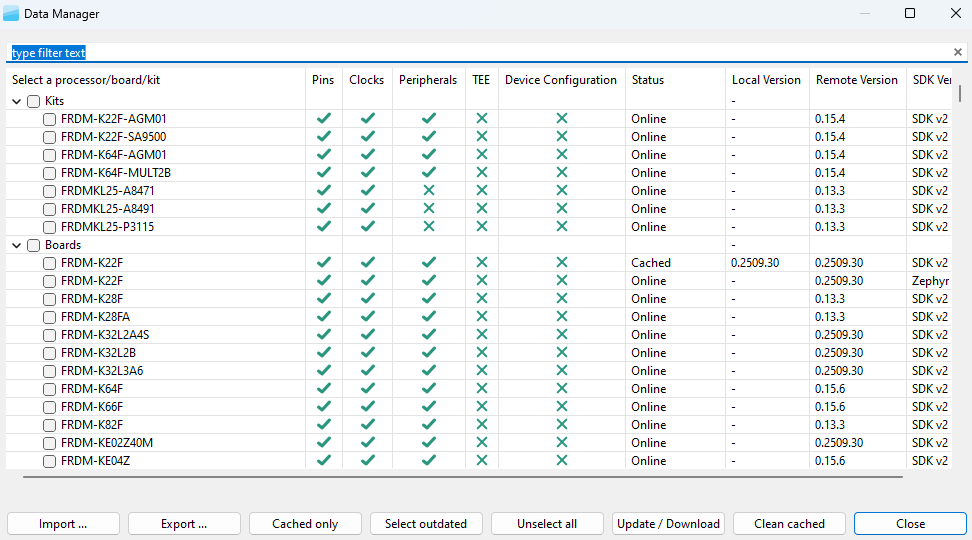
Task: Select the FRDM-K32L3A6 row label
Action: (x=102, y=371)
